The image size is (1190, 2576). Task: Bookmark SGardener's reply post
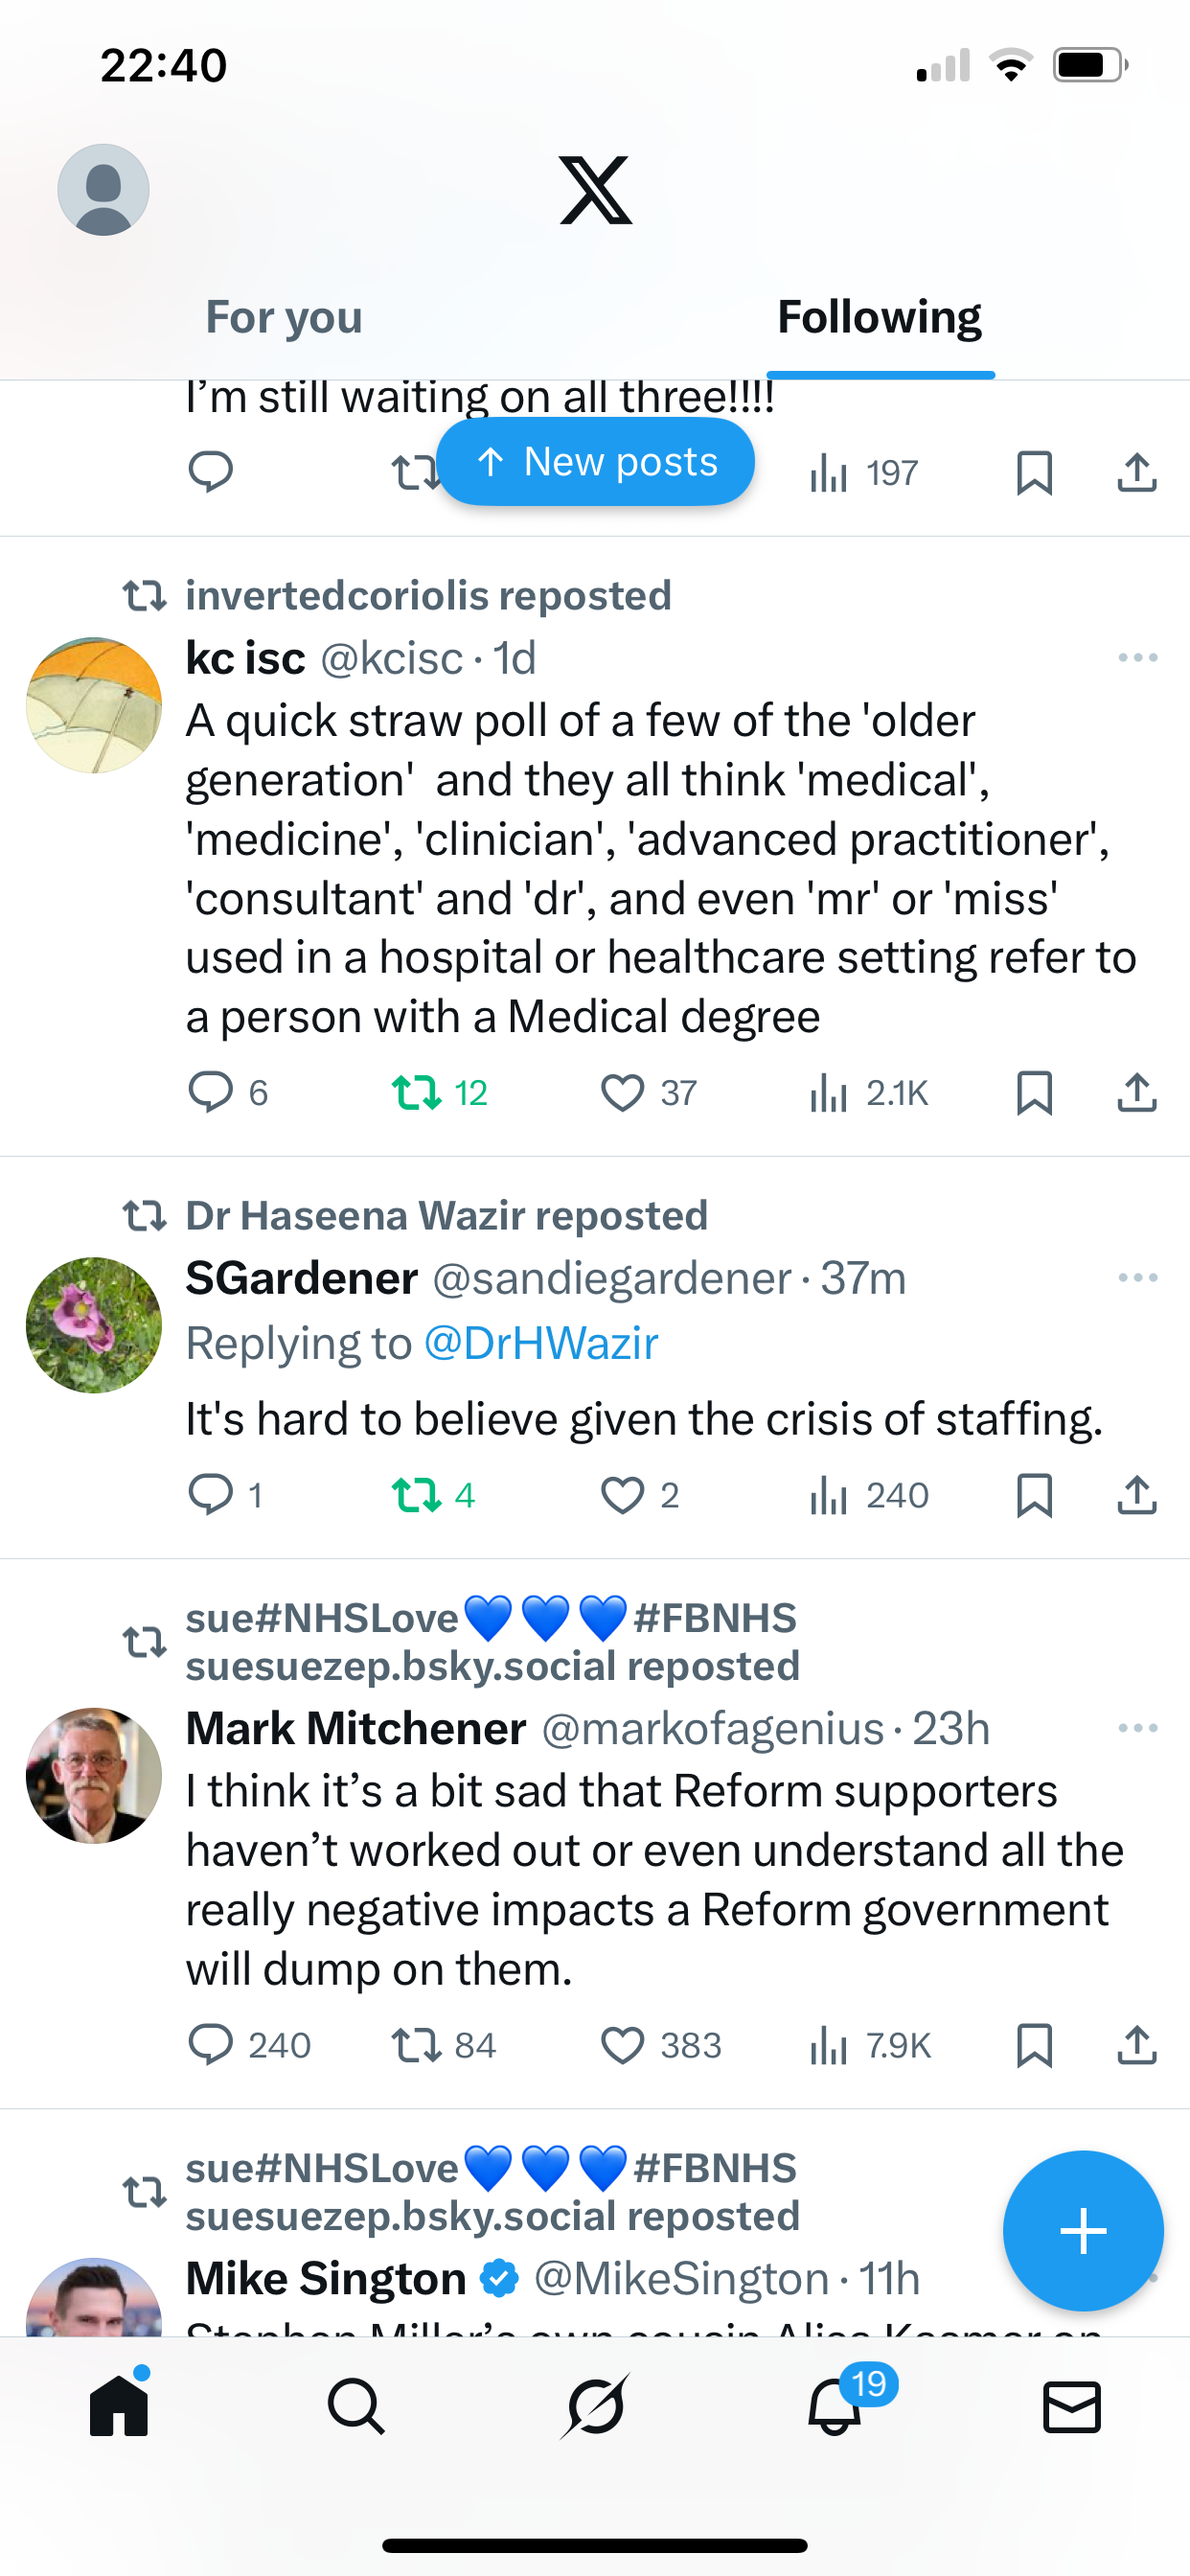click(1034, 1495)
